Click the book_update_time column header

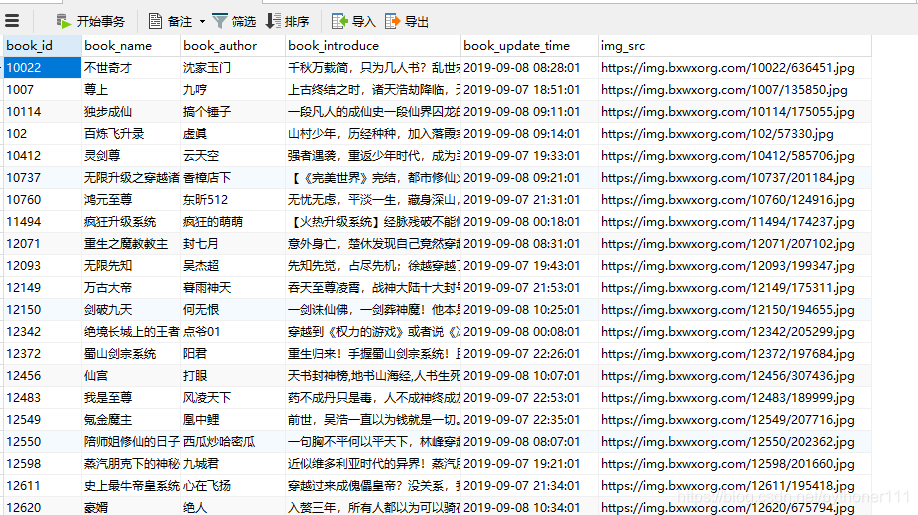click(529, 46)
